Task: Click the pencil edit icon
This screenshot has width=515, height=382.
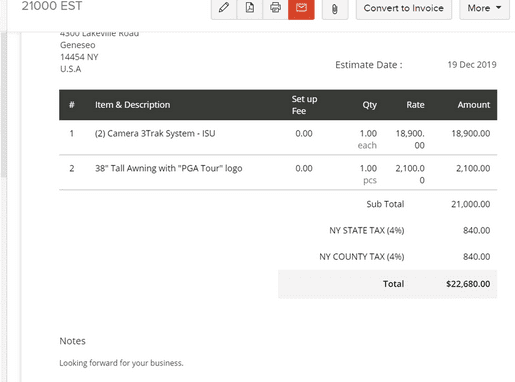Action: pos(224,8)
